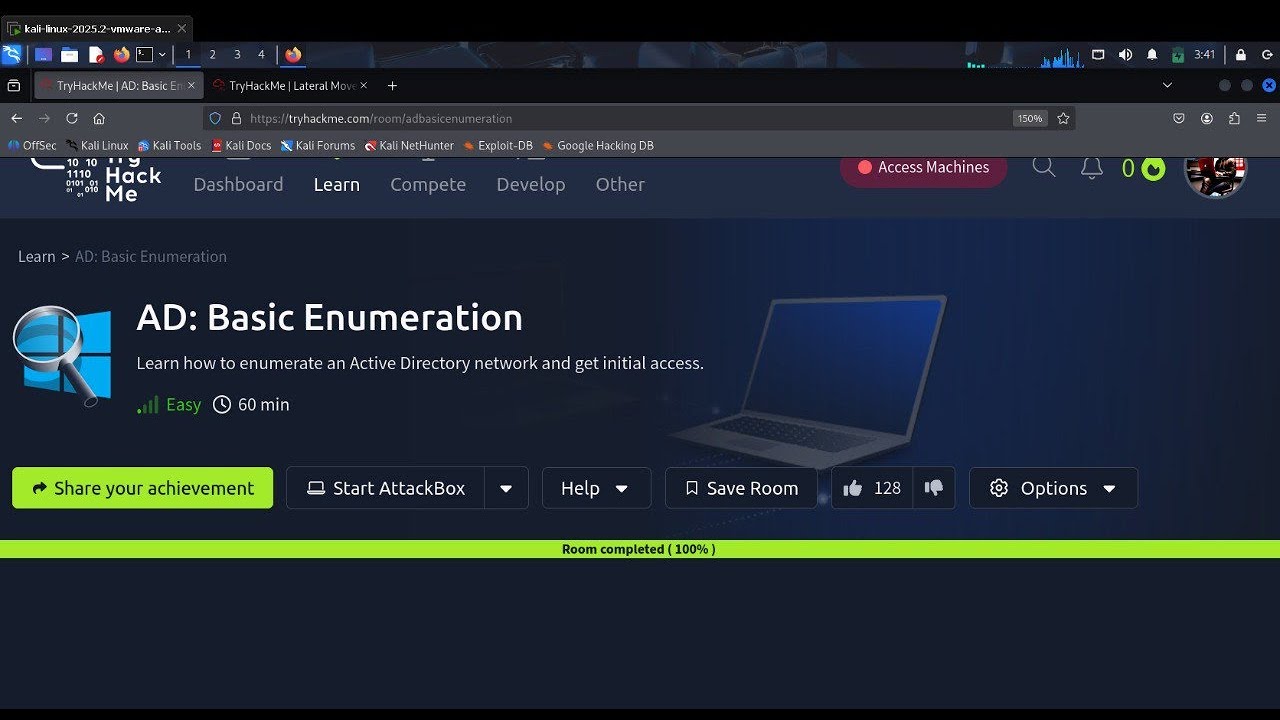The width and height of the screenshot is (1280, 720).
Task: Click the battery power manager icon
Action: pos(1178,55)
